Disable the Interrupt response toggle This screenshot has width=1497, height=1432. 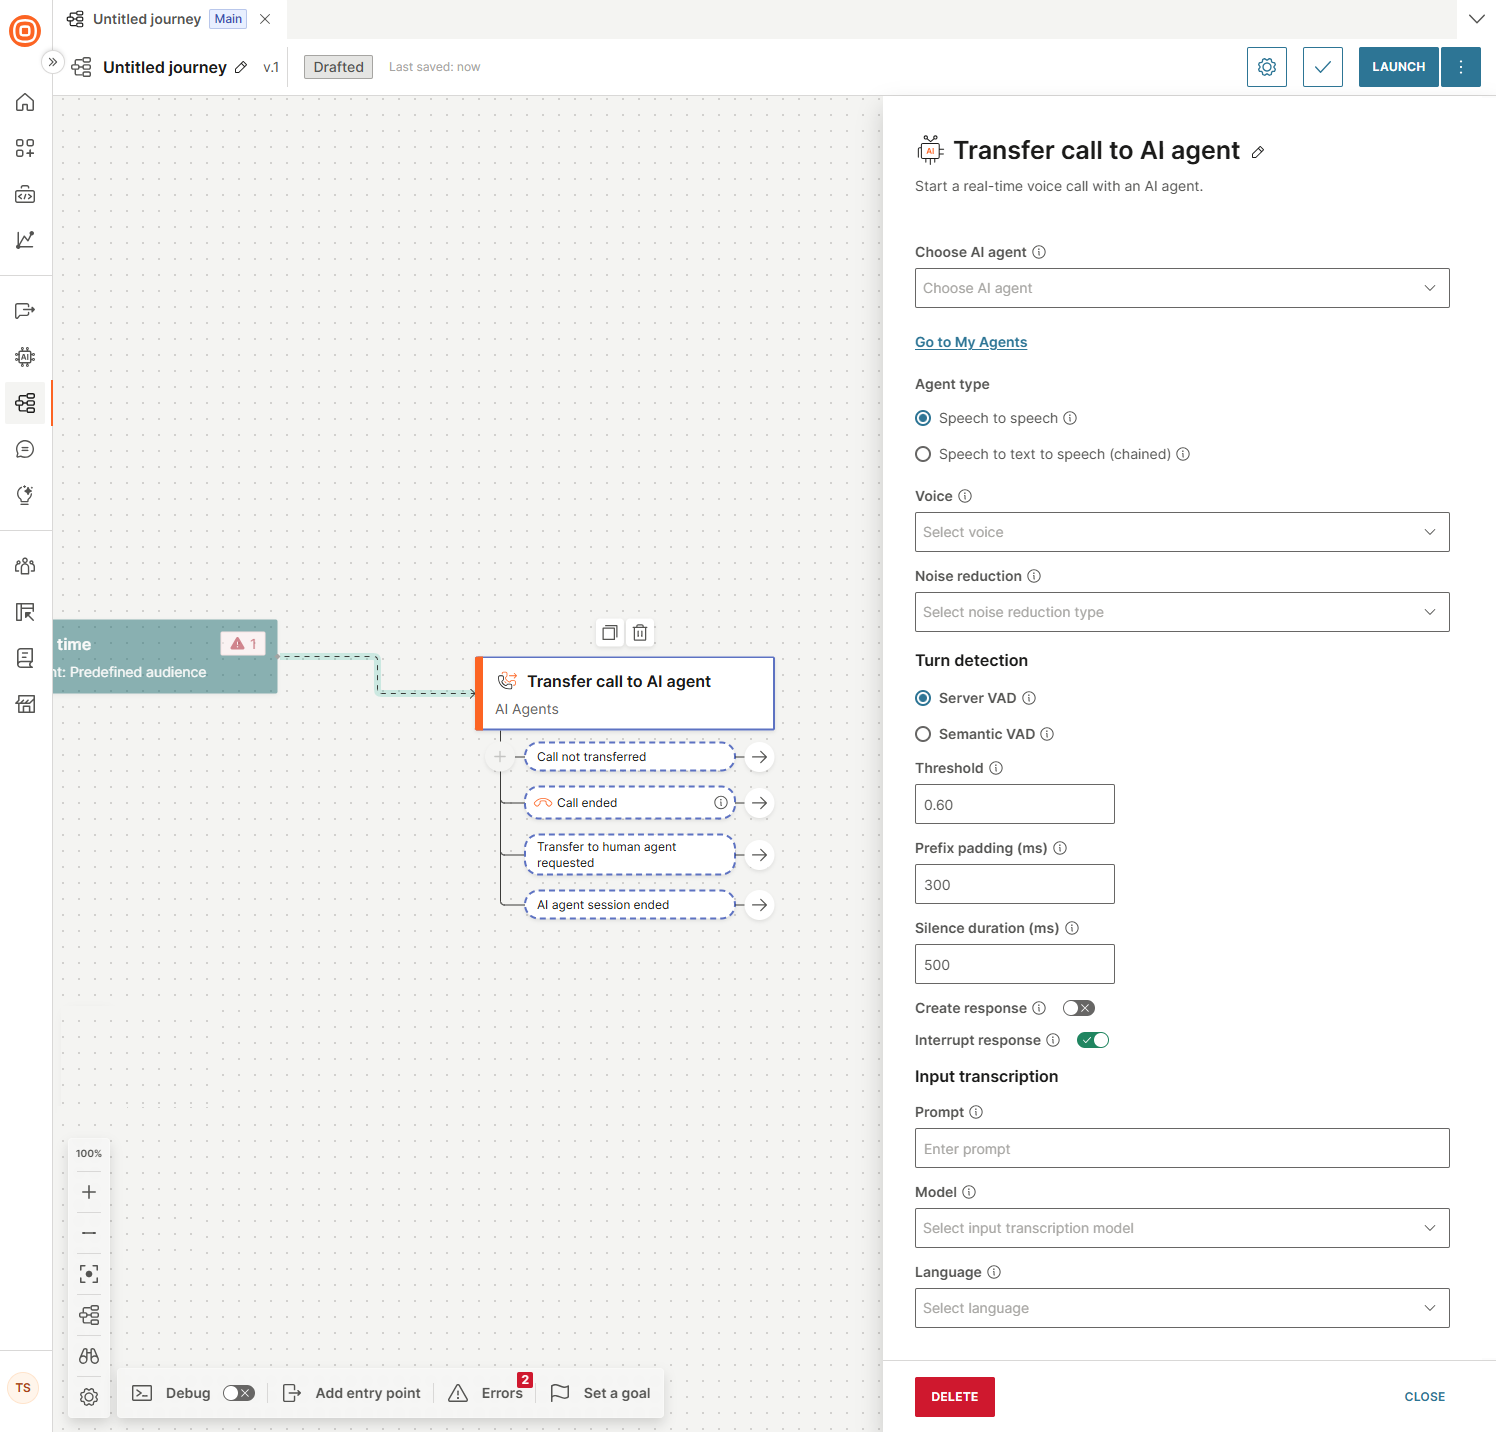pyautogui.click(x=1092, y=1040)
